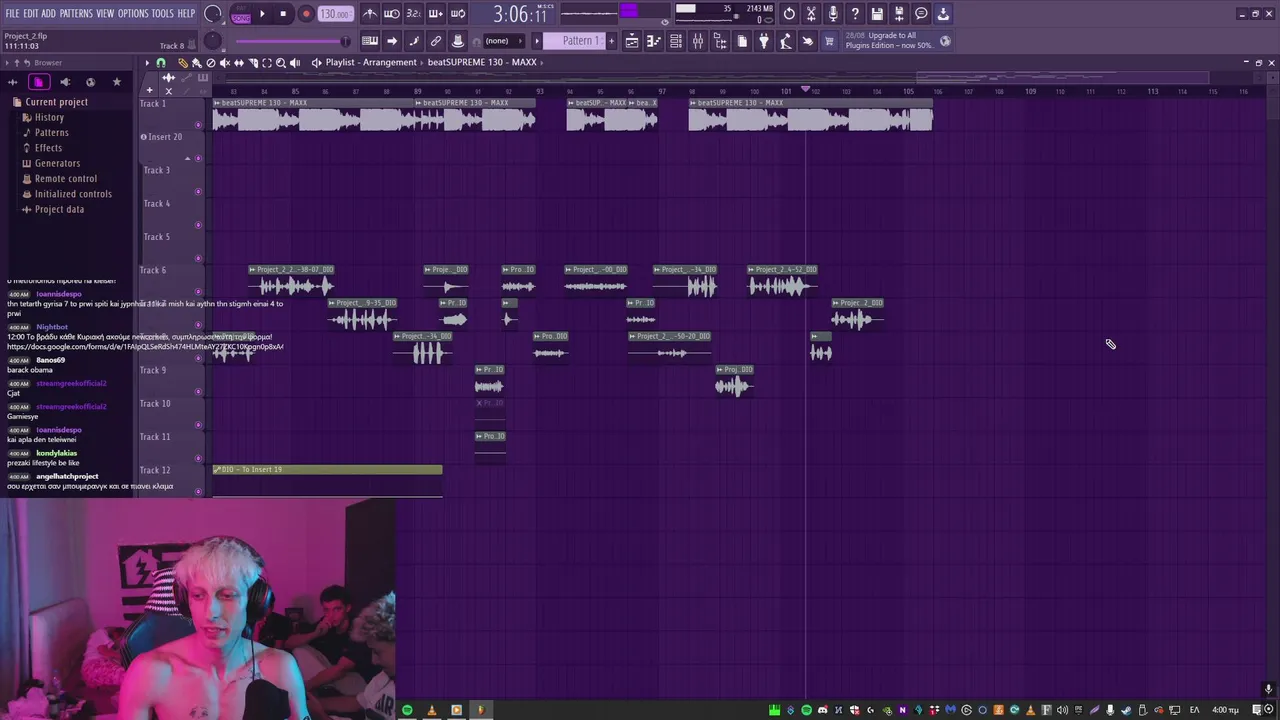Viewport: 1280px width, 720px height.
Task: Open the TOOLS menu
Action: [x=163, y=13]
